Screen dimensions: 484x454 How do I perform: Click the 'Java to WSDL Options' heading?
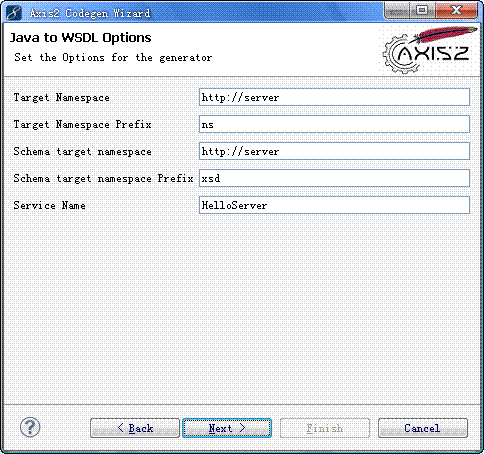pyautogui.click(x=80, y=38)
